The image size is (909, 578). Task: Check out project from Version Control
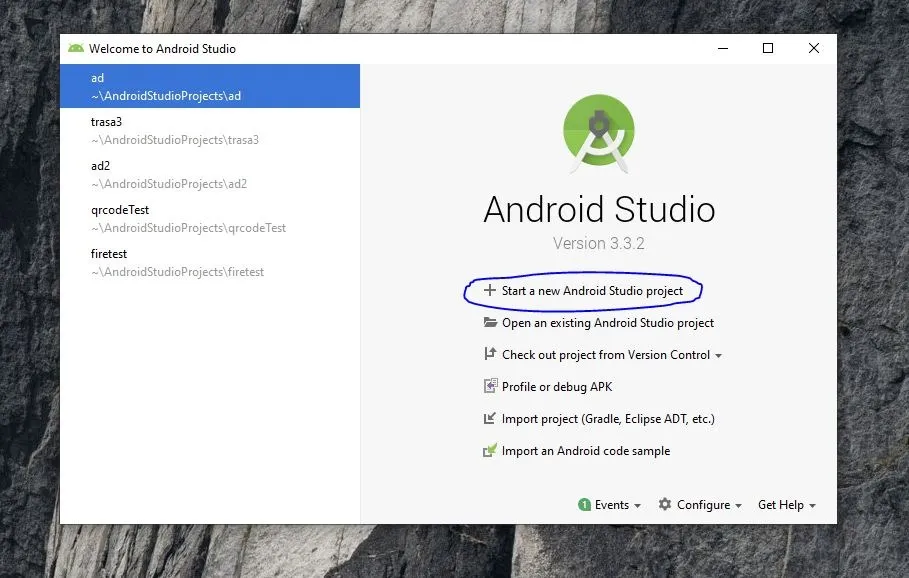click(606, 355)
